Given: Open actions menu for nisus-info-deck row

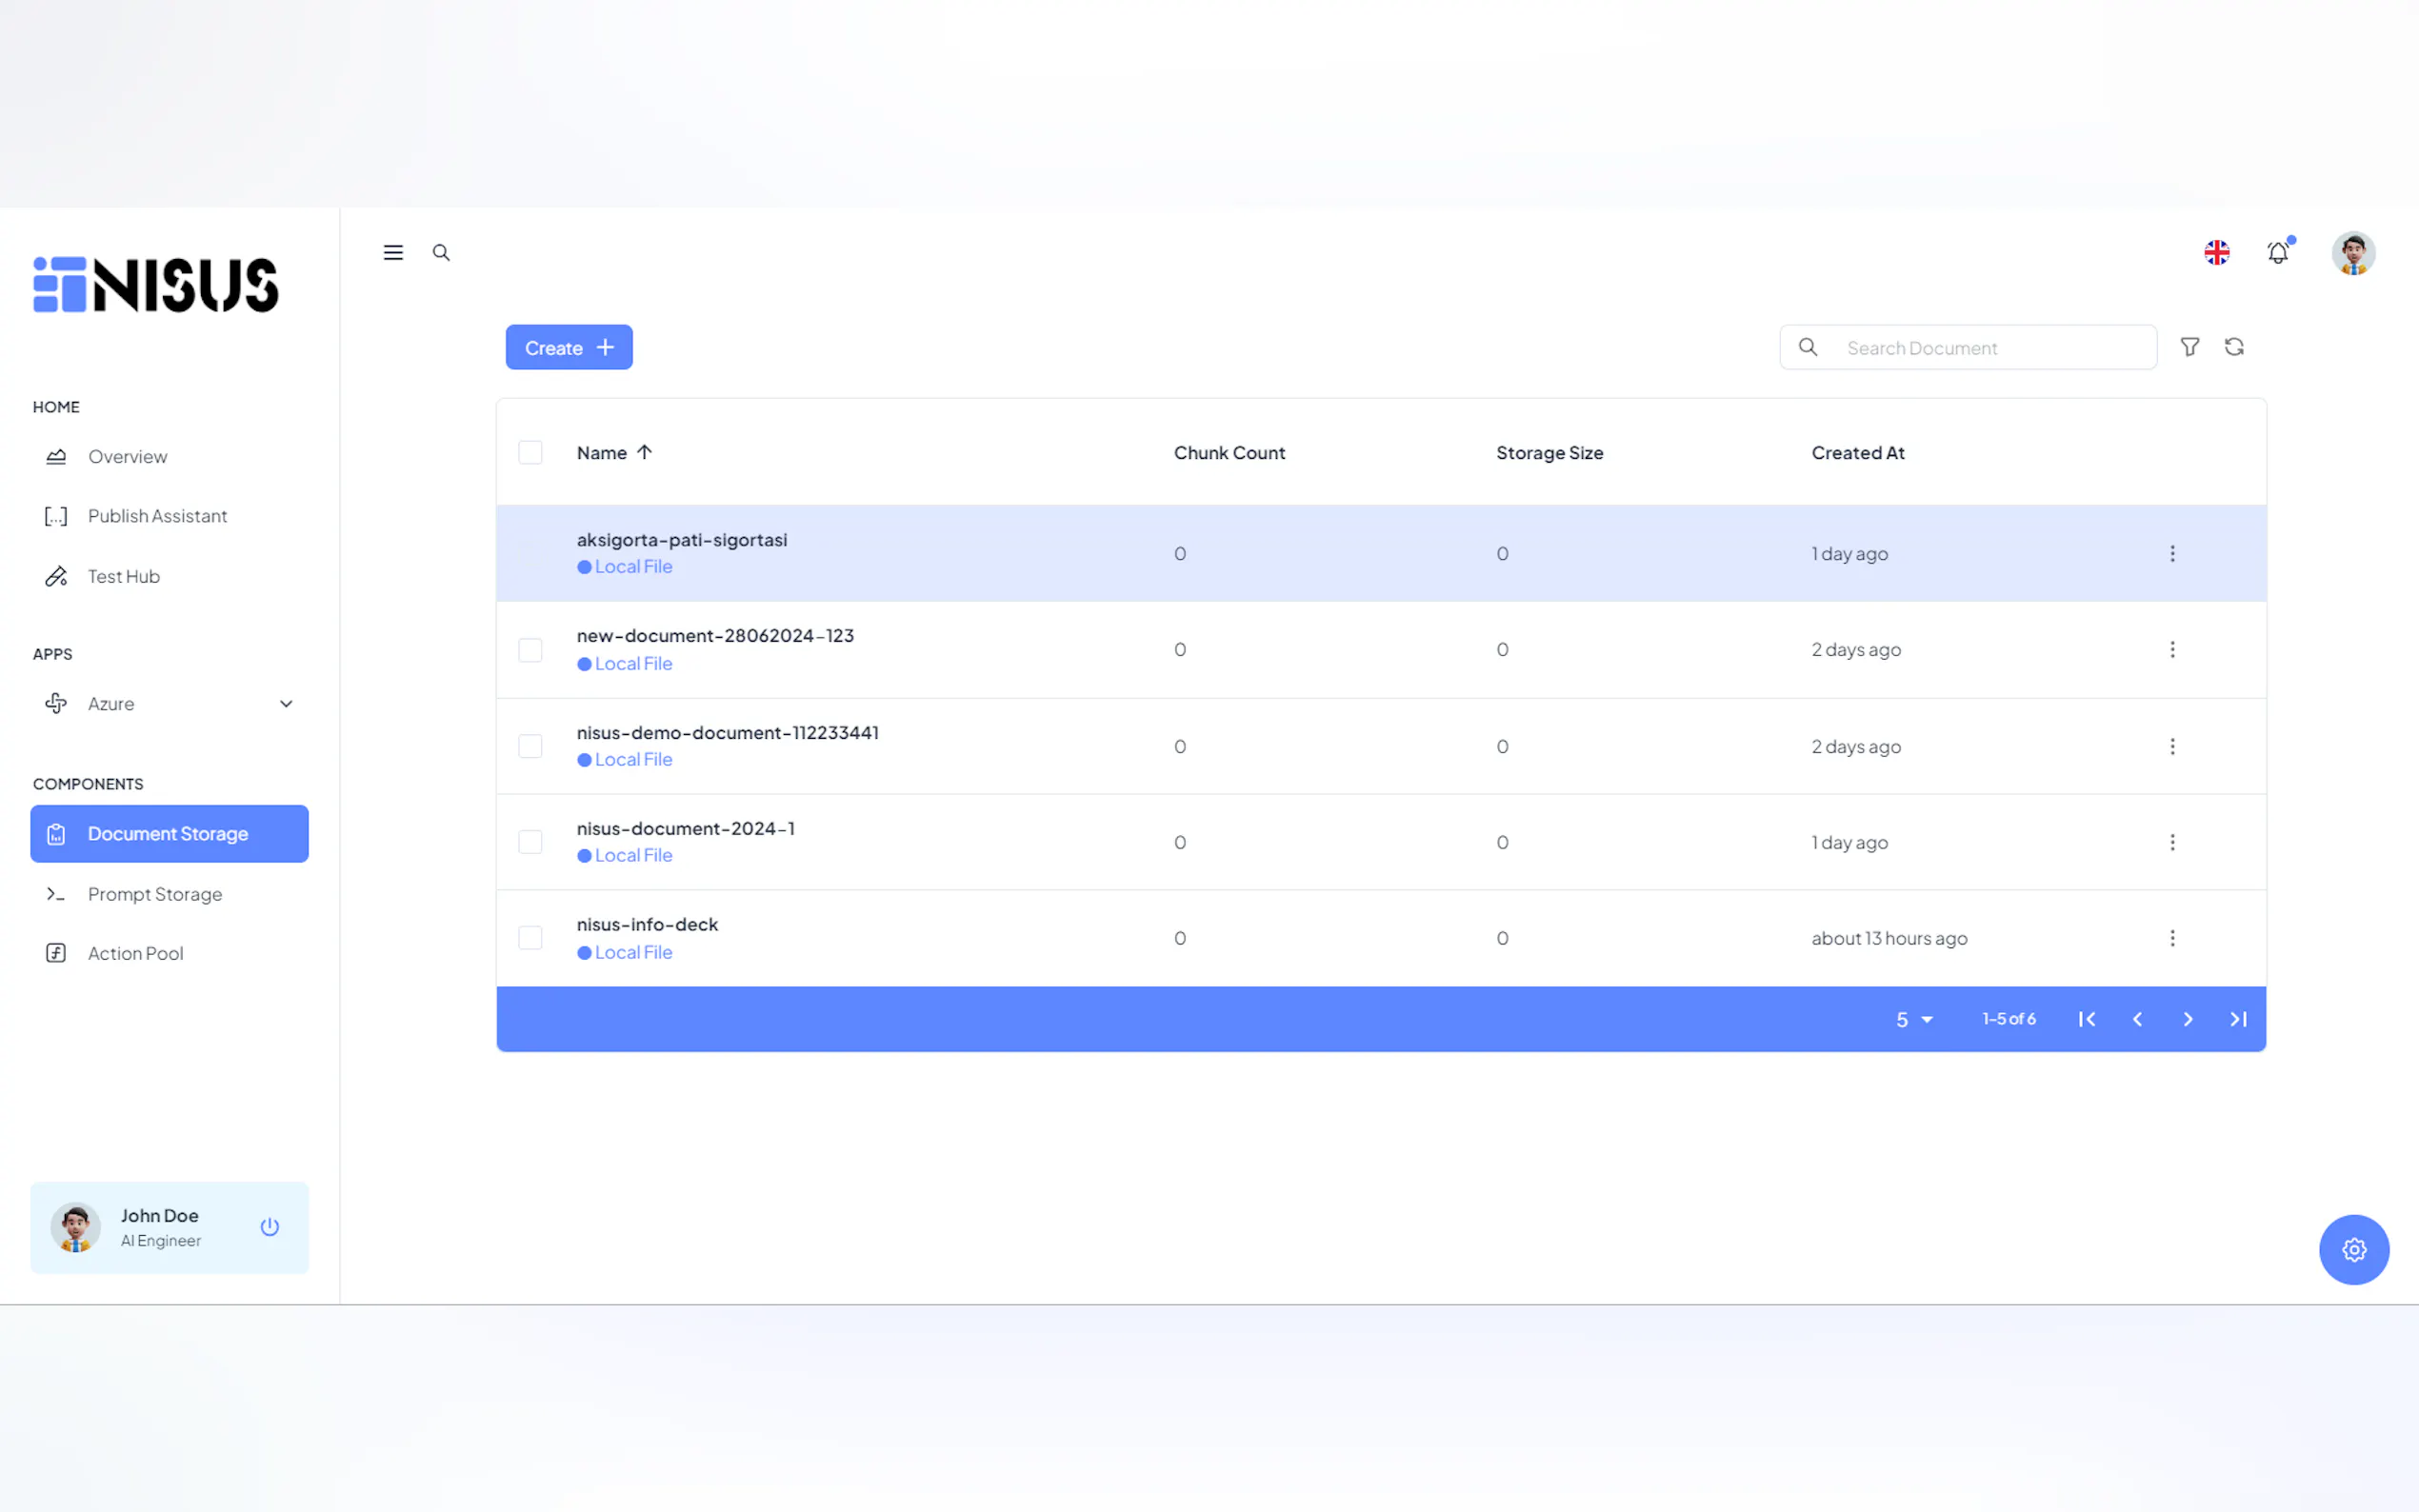Looking at the screenshot, I should [x=2172, y=938].
